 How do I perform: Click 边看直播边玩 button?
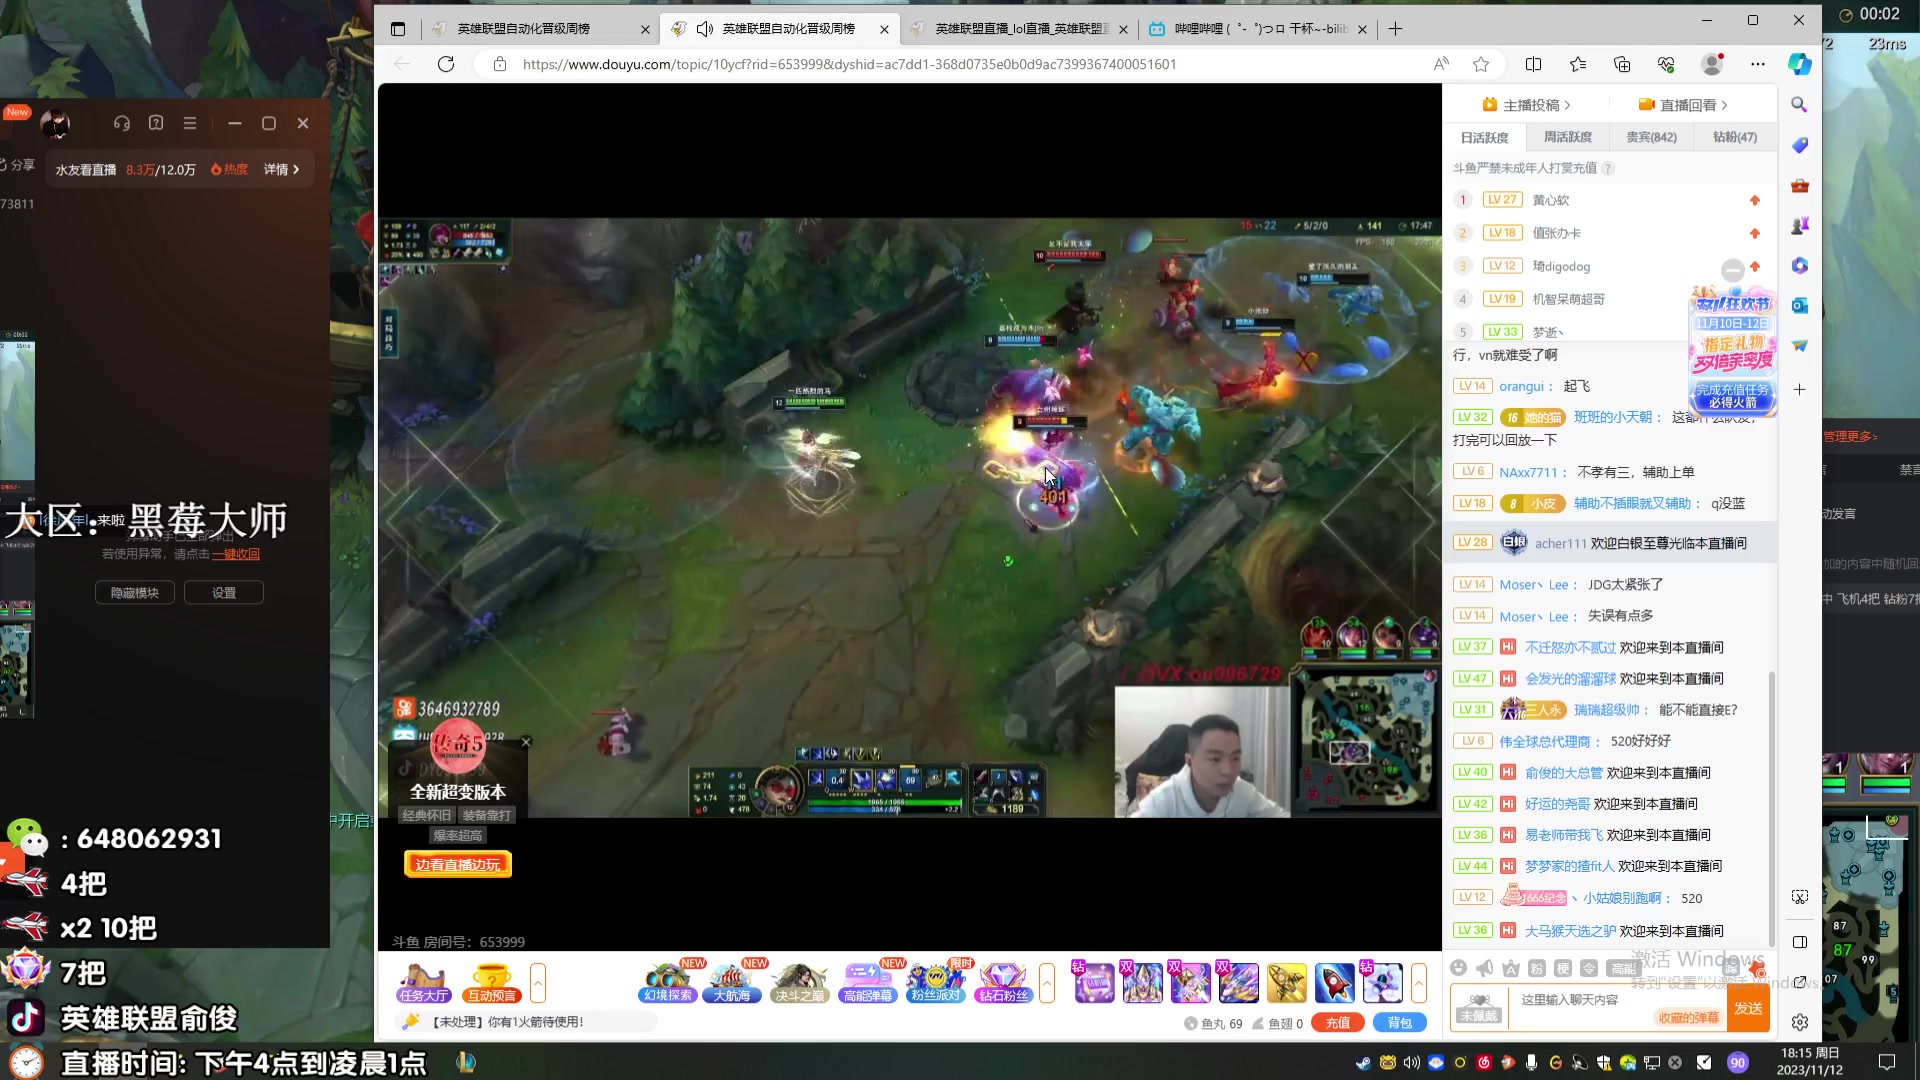point(458,865)
